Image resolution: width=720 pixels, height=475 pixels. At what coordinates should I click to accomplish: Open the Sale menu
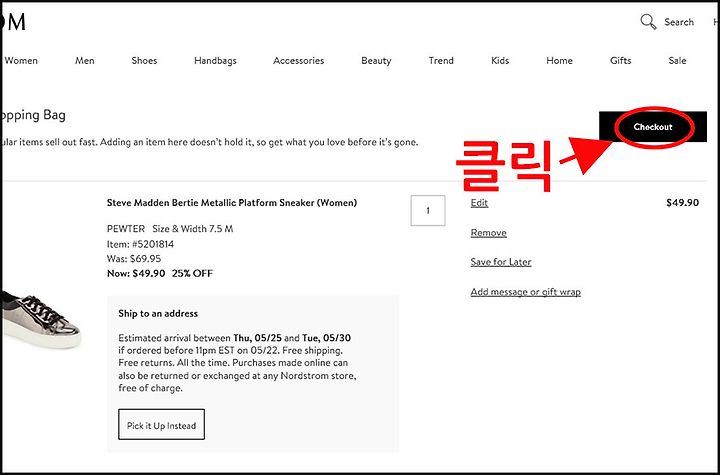[677, 61]
